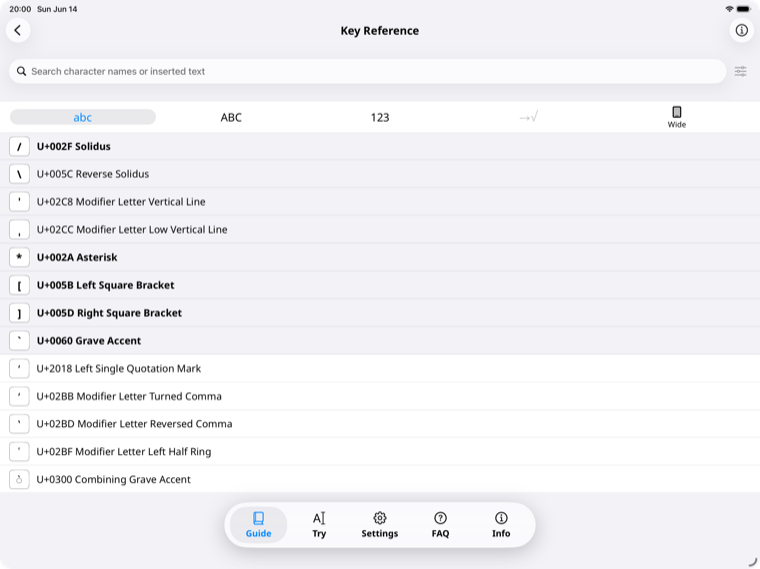
Task: Tap the Reverse Solidus backslash key icon
Action: coord(19,174)
